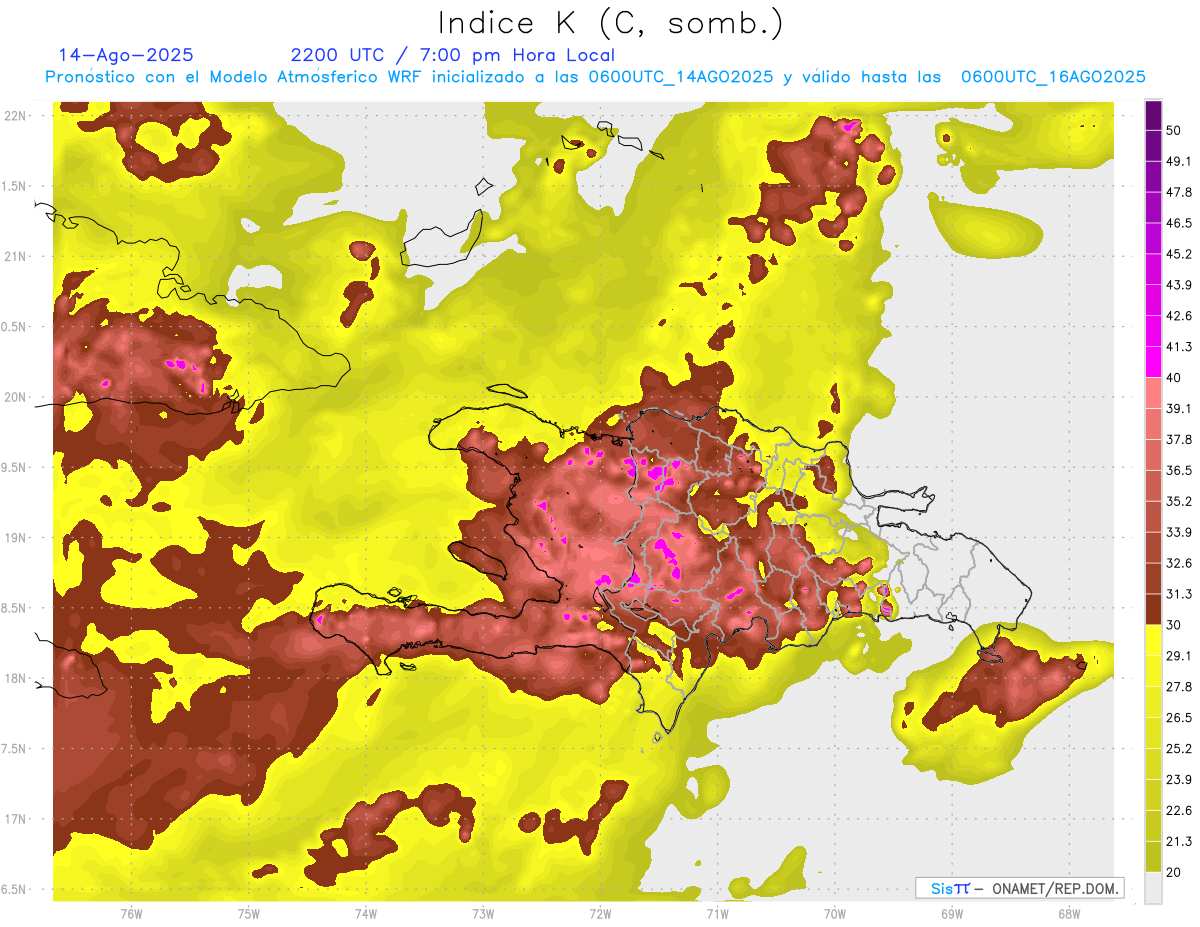Click the colorbar value '37.8'
Viewport: 1200px width, 927px height.
(x=1179, y=439)
